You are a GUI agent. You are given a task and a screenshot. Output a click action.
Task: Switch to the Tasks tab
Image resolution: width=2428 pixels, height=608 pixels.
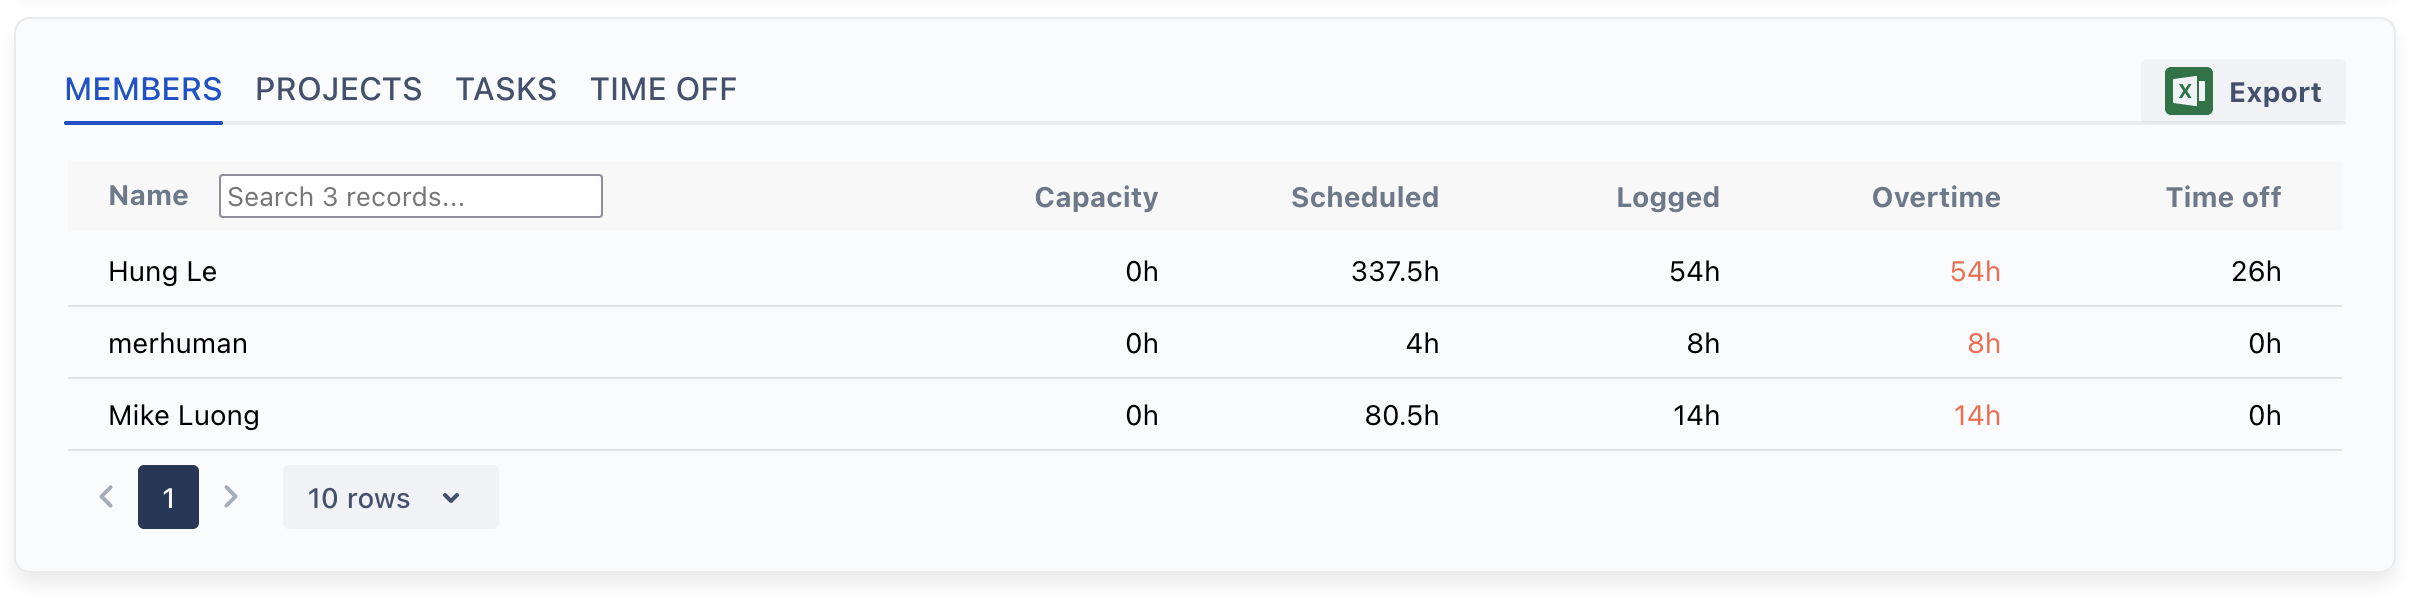[506, 90]
